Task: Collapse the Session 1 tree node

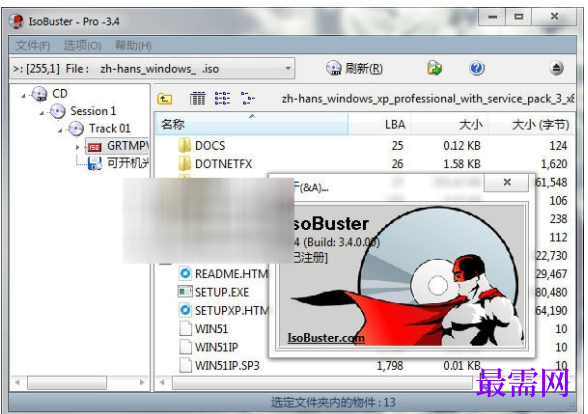Action: (42, 113)
